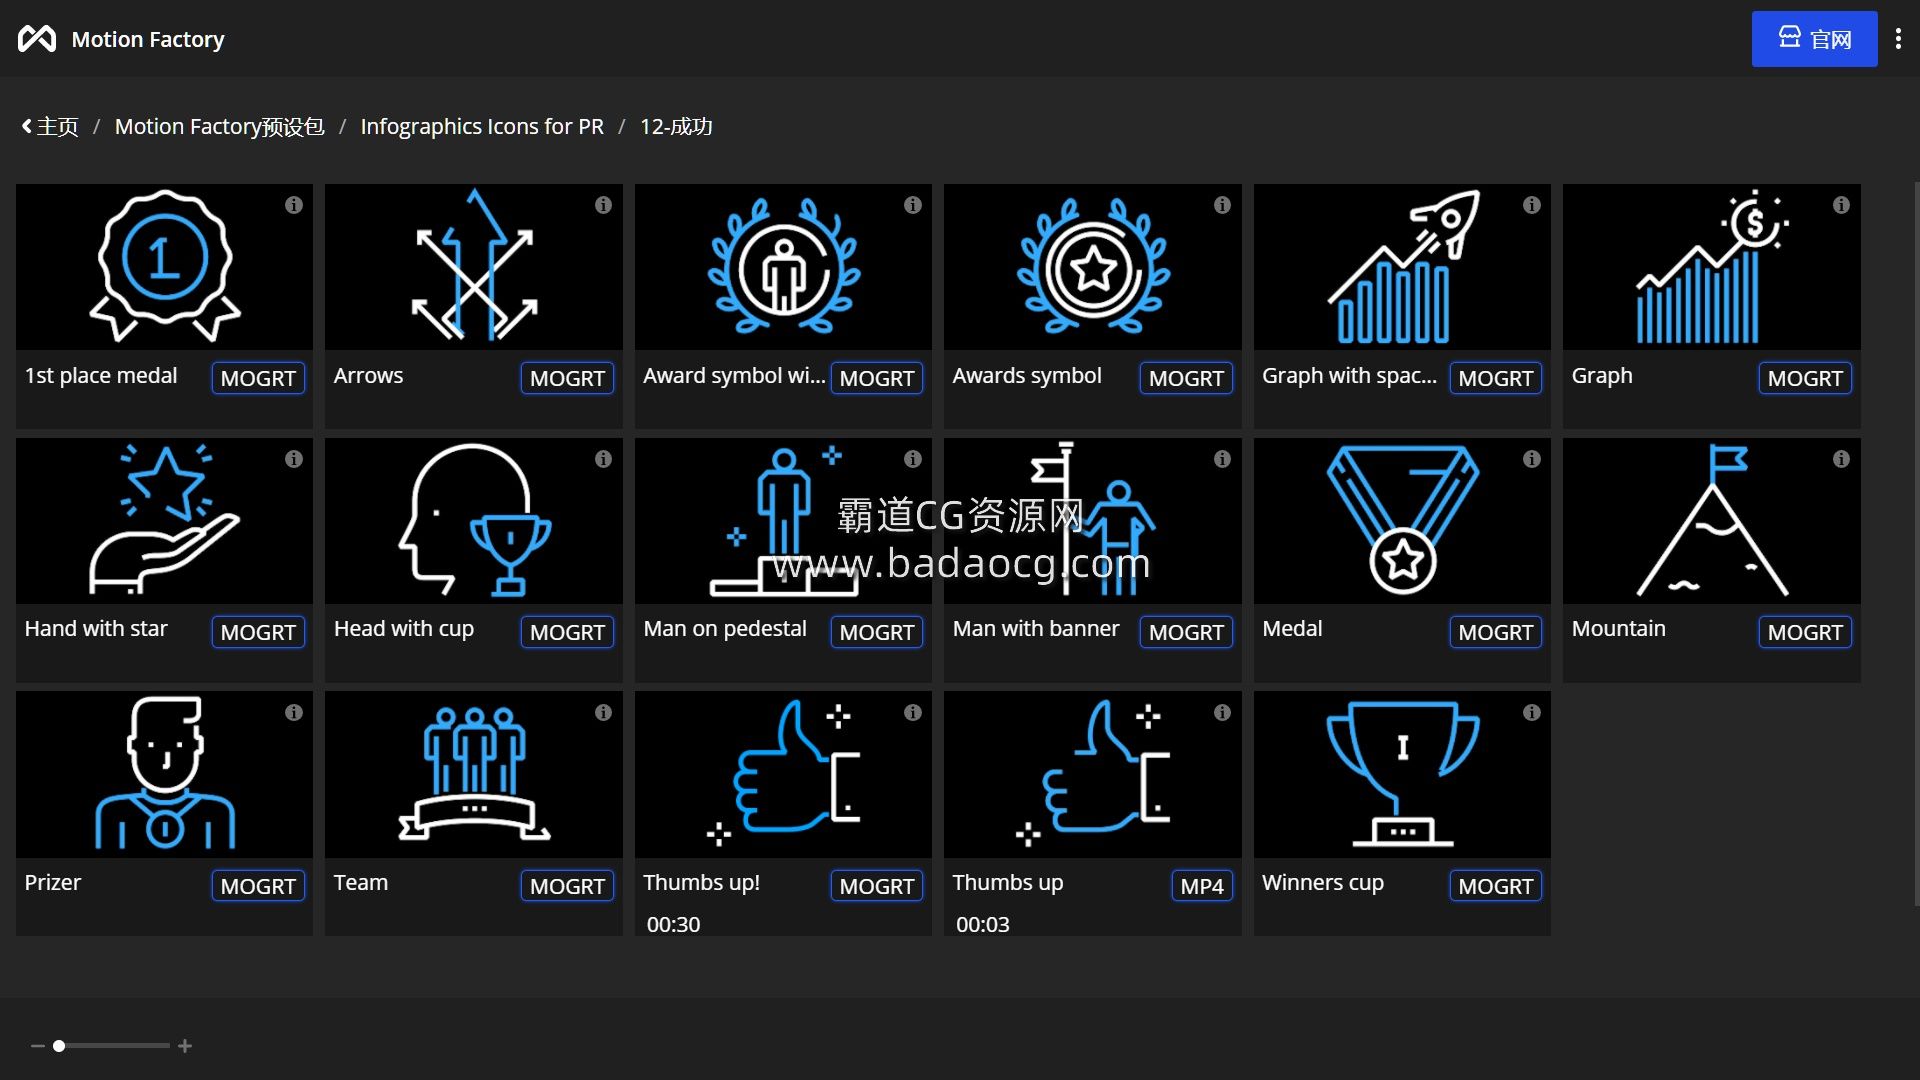Select the 12-成功 breadcrumb
The height and width of the screenshot is (1080, 1920).
(676, 127)
